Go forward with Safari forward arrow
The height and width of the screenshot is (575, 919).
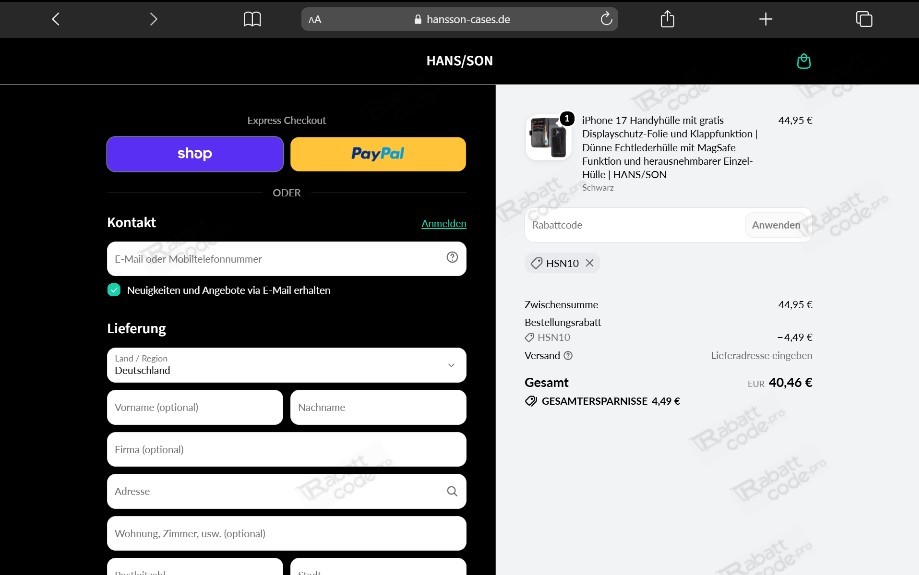tap(154, 19)
